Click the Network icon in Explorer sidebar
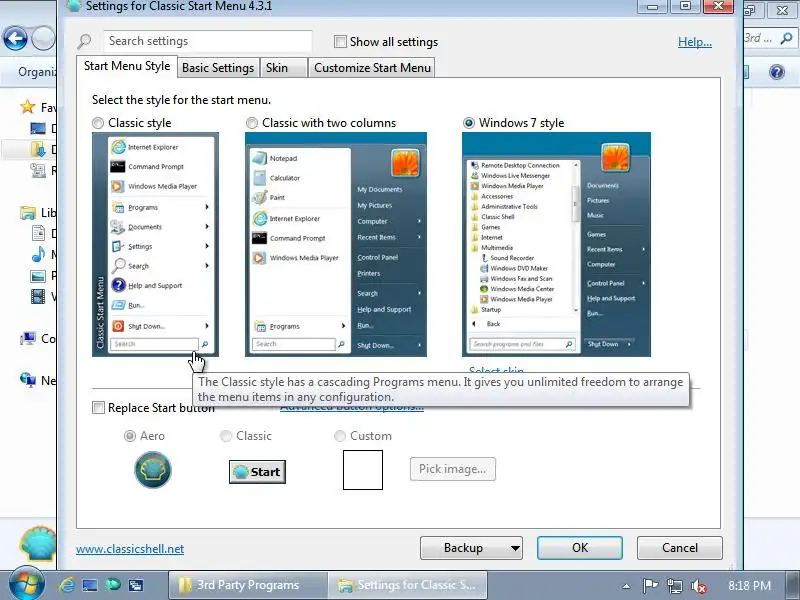 pos(28,380)
